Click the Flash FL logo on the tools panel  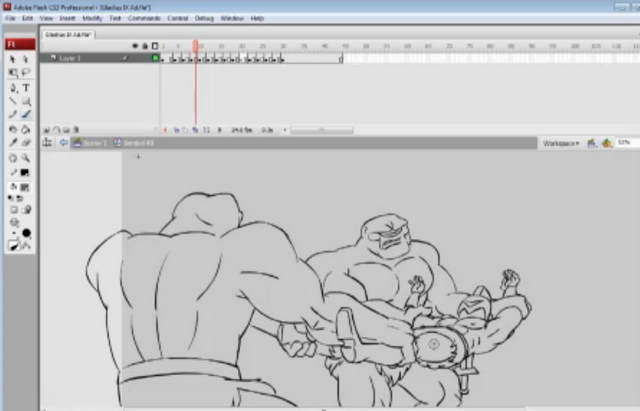click(20, 44)
